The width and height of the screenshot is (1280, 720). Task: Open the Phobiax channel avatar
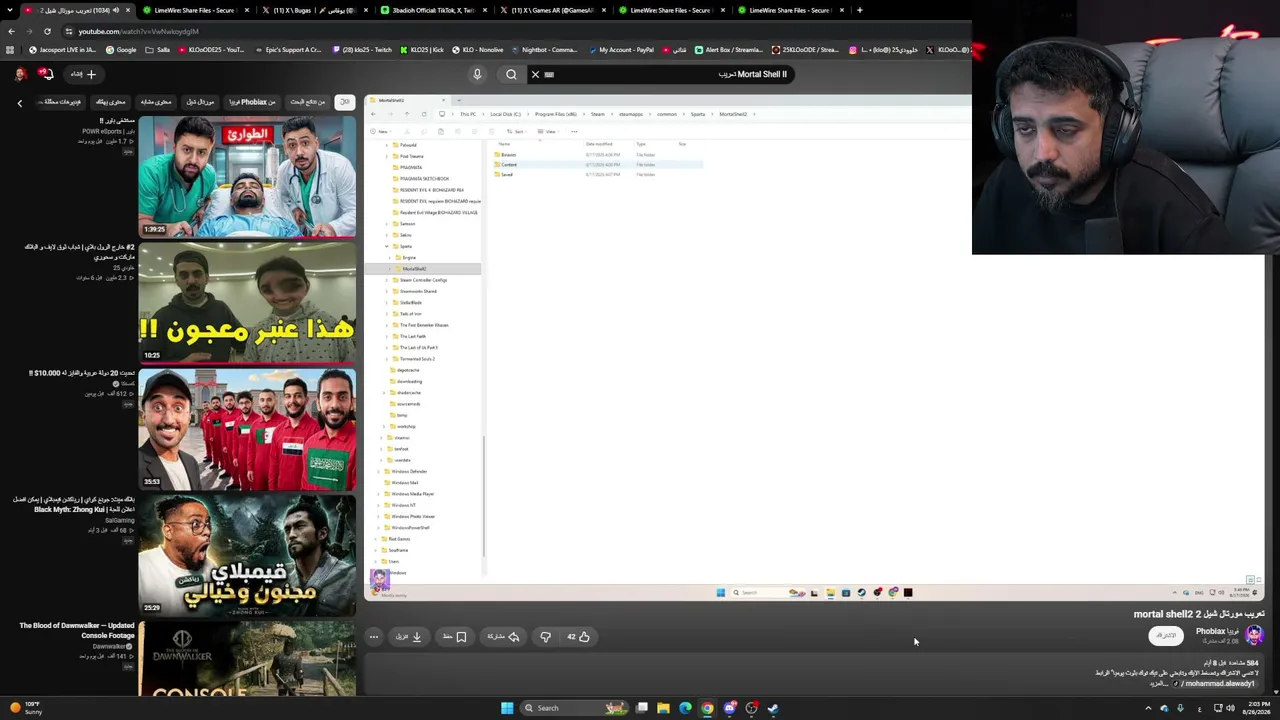1255,635
